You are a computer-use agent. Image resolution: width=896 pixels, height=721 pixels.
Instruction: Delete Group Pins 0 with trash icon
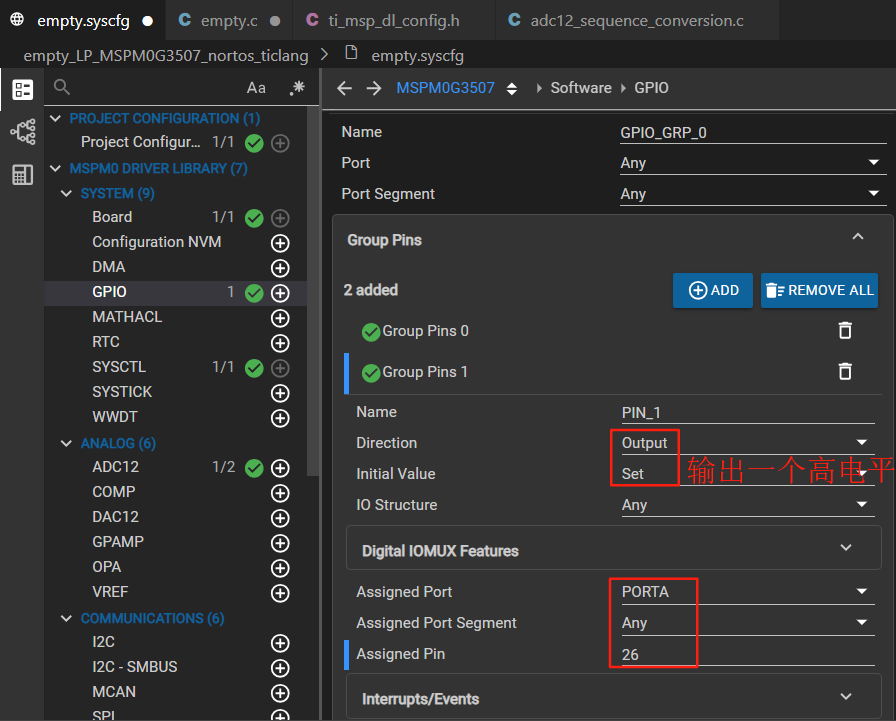[845, 330]
